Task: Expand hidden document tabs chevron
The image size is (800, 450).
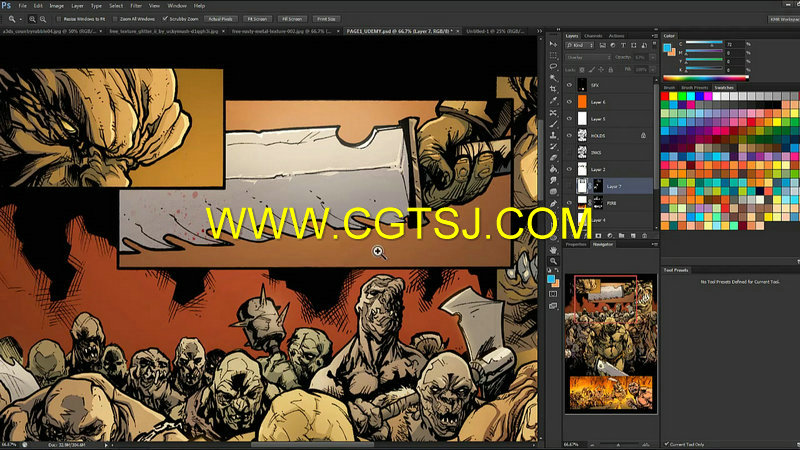Action: click(x=539, y=31)
